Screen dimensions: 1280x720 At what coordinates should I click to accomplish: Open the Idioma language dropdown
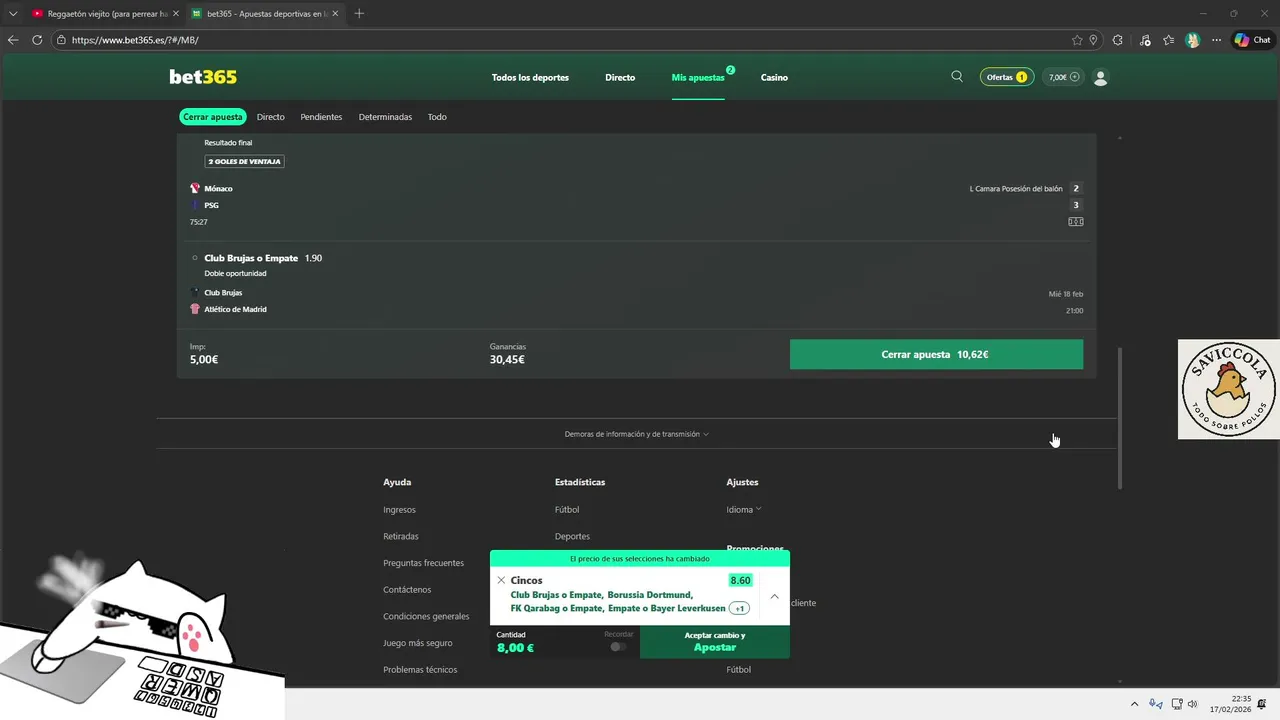(743, 509)
